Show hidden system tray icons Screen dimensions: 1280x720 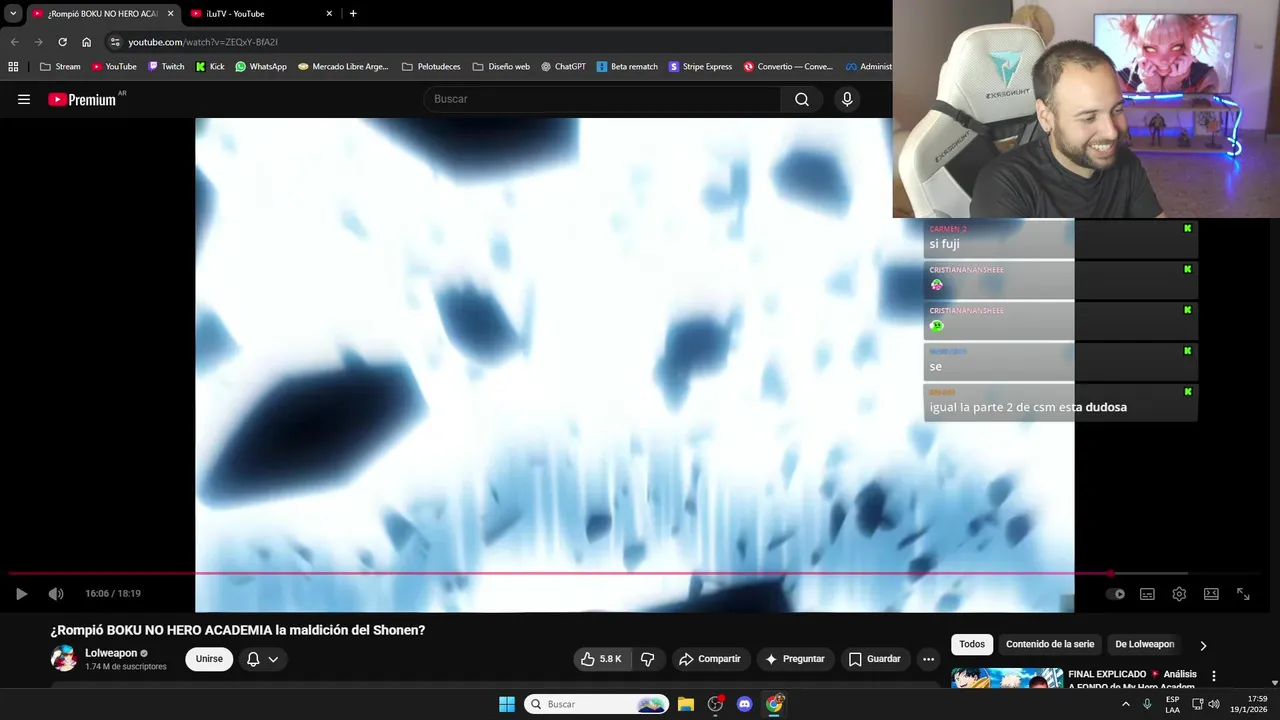[x=1126, y=704]
